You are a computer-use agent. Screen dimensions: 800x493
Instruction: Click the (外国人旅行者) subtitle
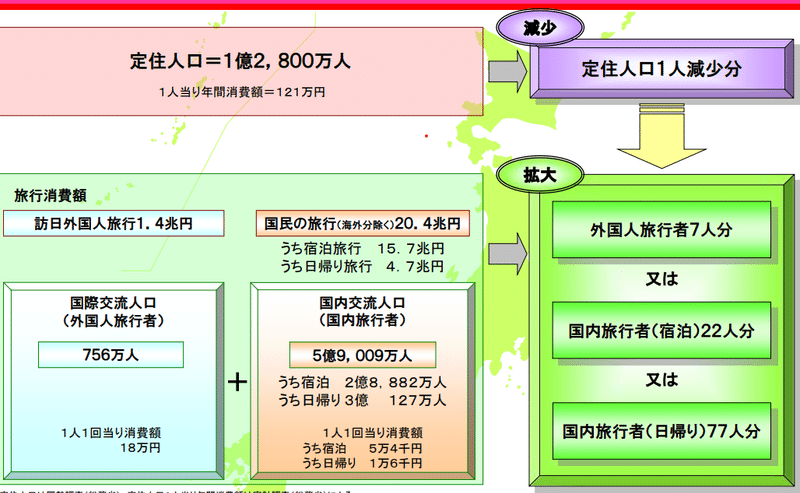pyautogui.click(x=113, y=321)
